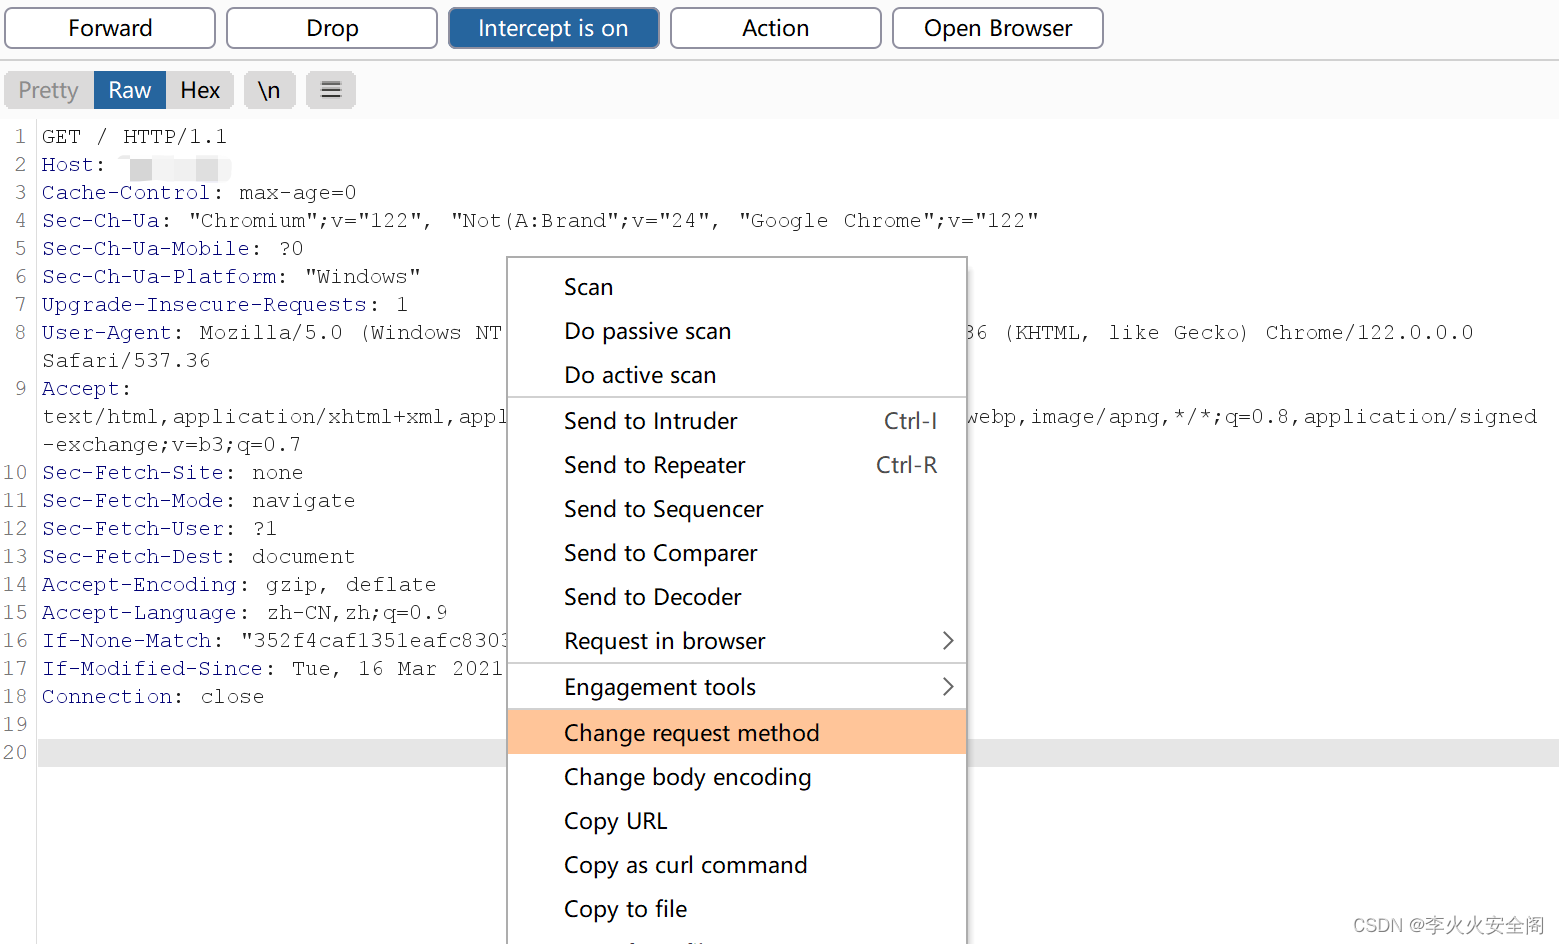Choose Do passive scan menu entry
This screenshot has width=1559, height=944.
coord(737,331)
